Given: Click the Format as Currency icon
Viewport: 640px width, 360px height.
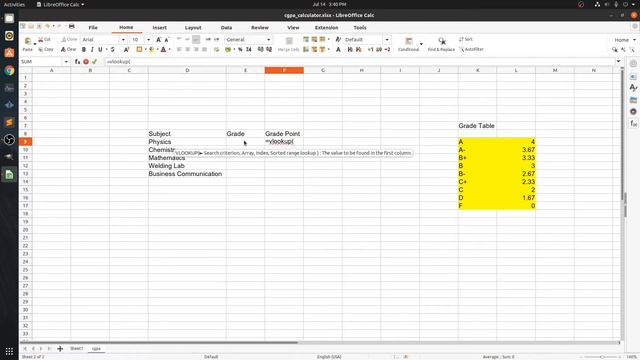Looking at the screenshot, I should coord(228,49).
